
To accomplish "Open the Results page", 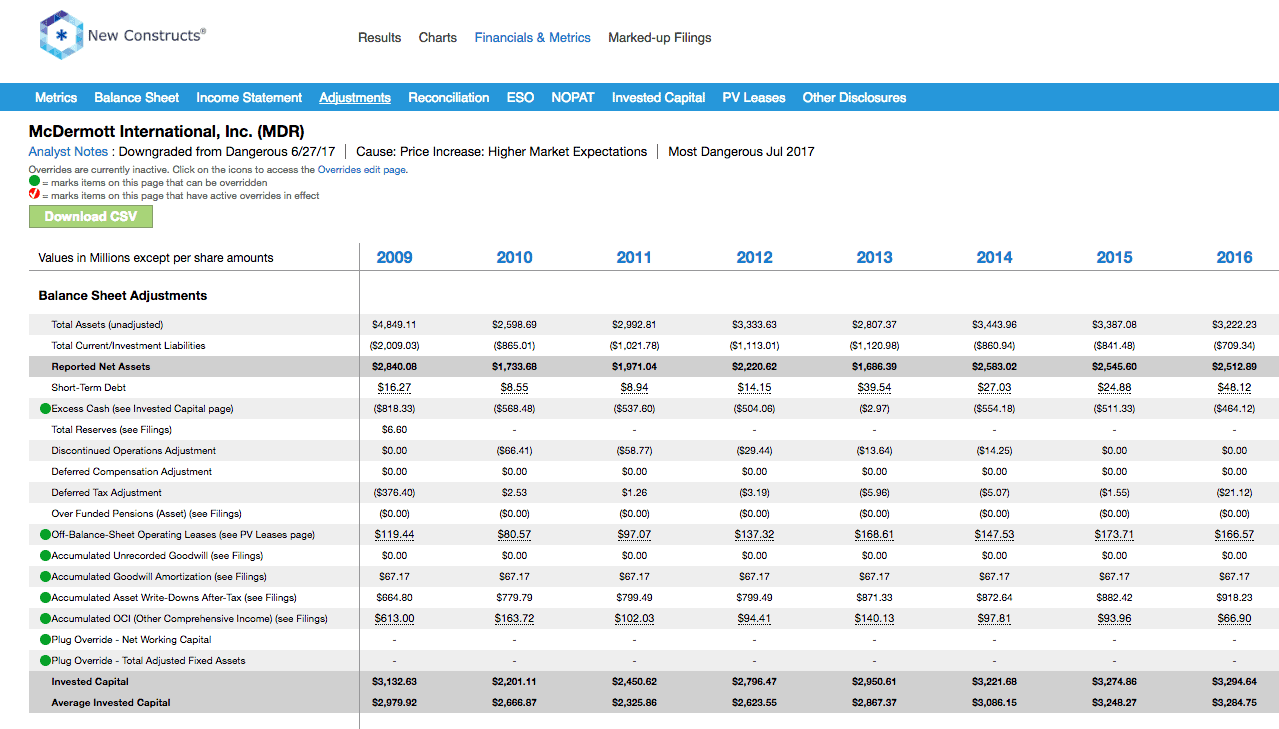I will pyautogui.click(x=379, y=38).
